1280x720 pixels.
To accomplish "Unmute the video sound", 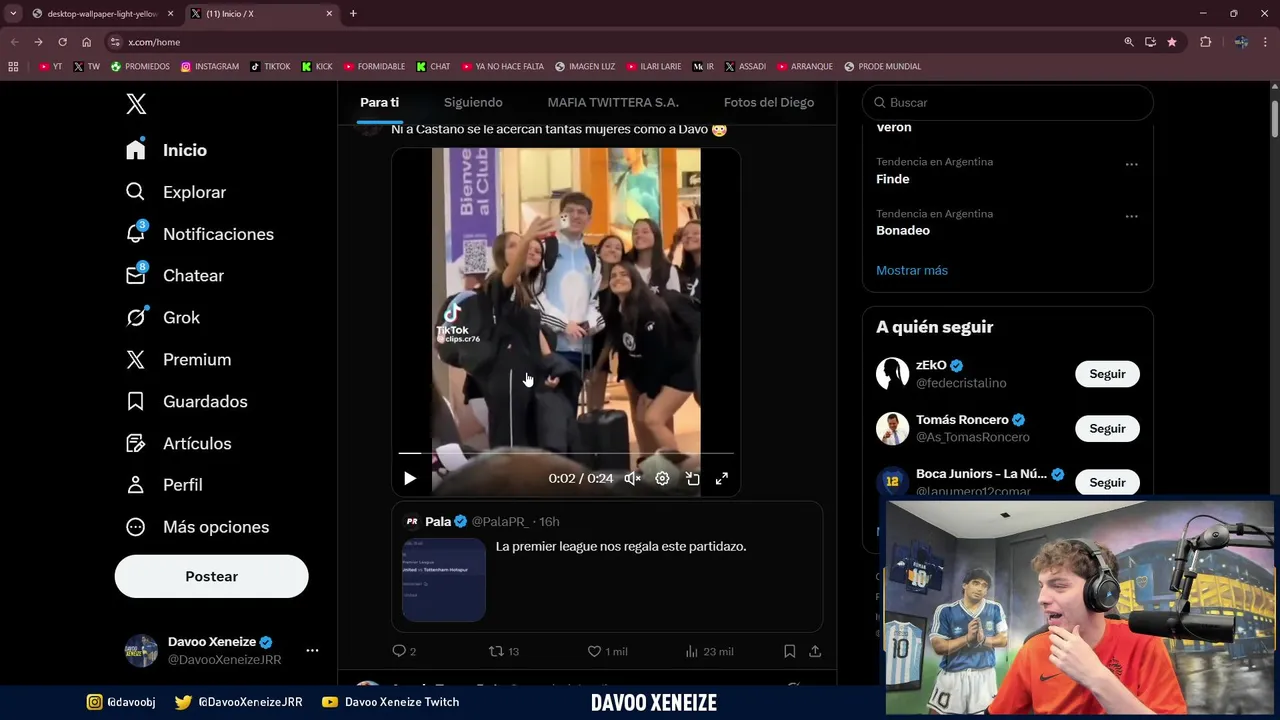I will [632, 479].
